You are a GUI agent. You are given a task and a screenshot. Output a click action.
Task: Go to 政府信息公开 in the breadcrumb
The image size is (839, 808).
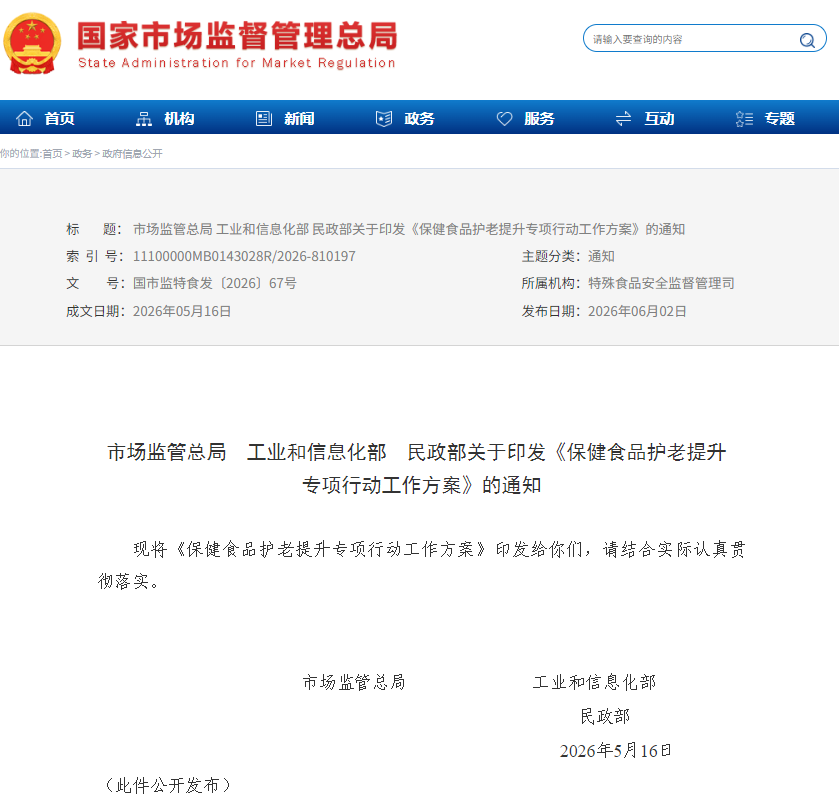point(132,154)
